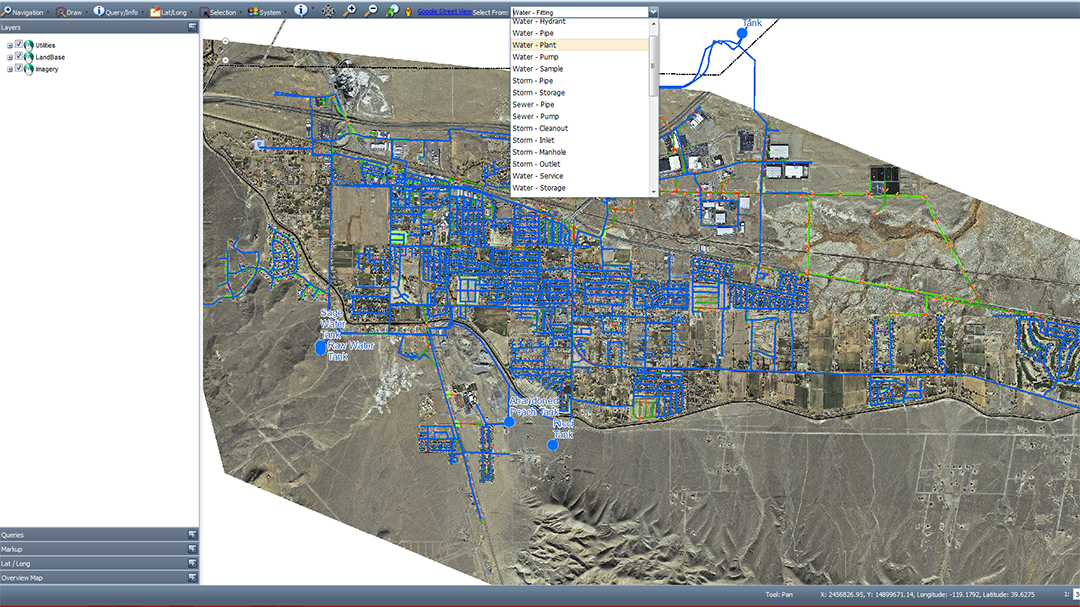Uncheck the Imagery layer checkbox
1080x607 pixels.
coord(19,68)
